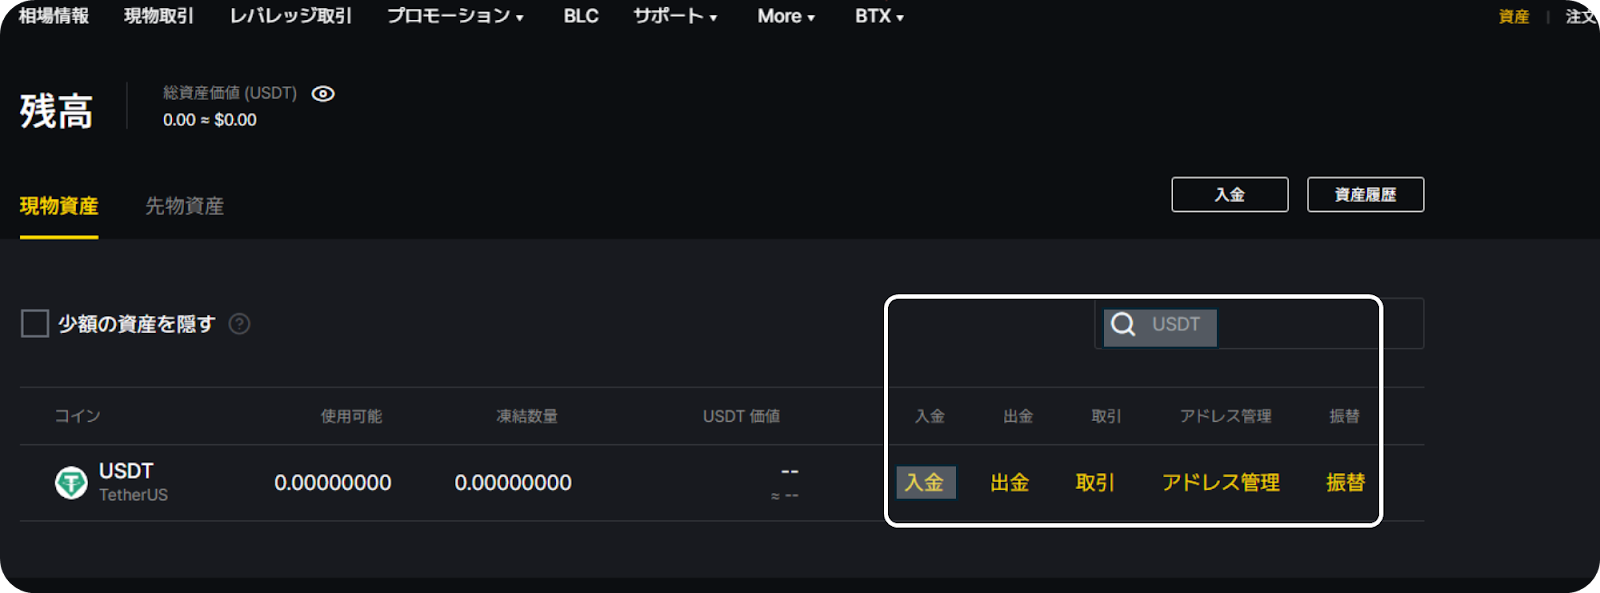Click the magnifier icon in the search box

click(x=1123, y=325)
